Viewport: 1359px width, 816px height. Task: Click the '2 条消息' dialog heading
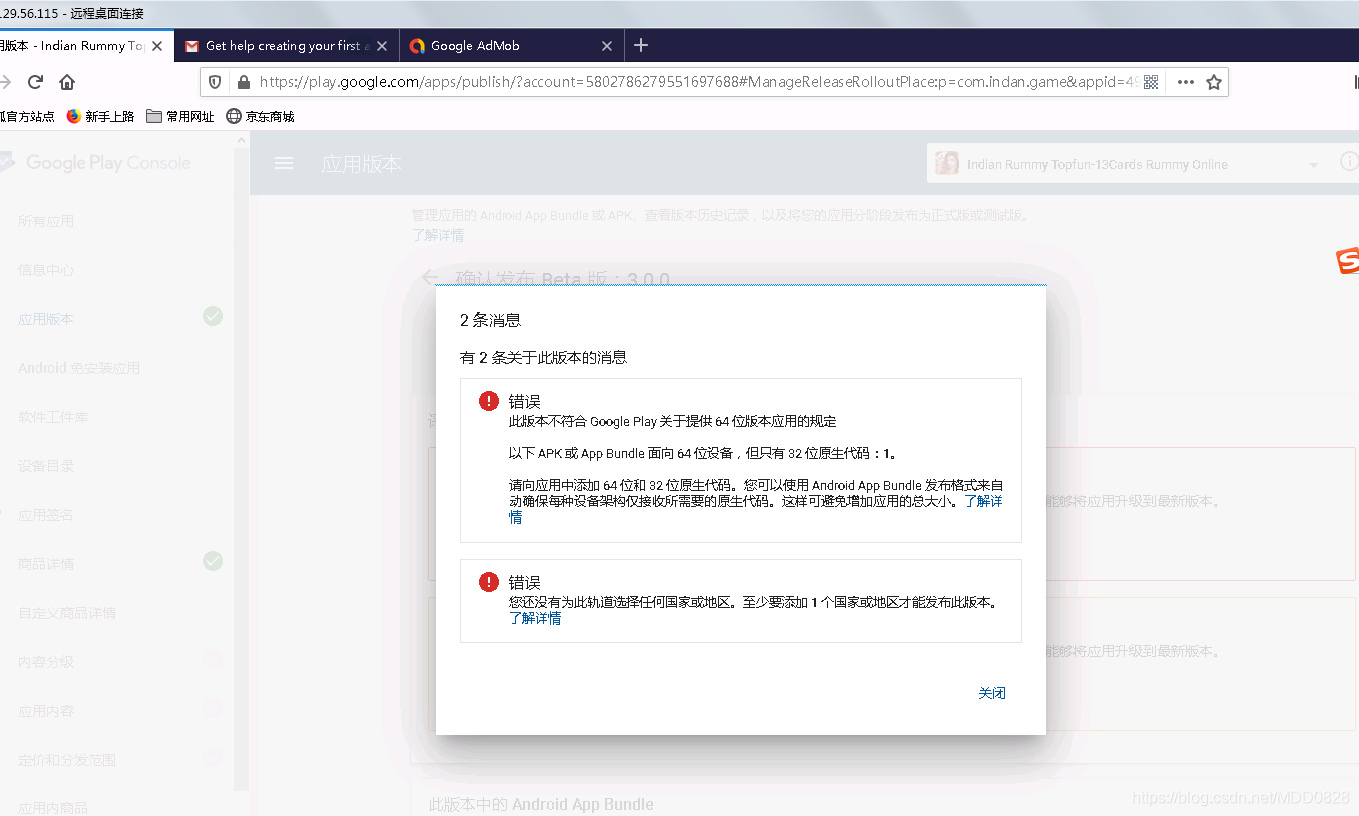click(x=490, y=320)
